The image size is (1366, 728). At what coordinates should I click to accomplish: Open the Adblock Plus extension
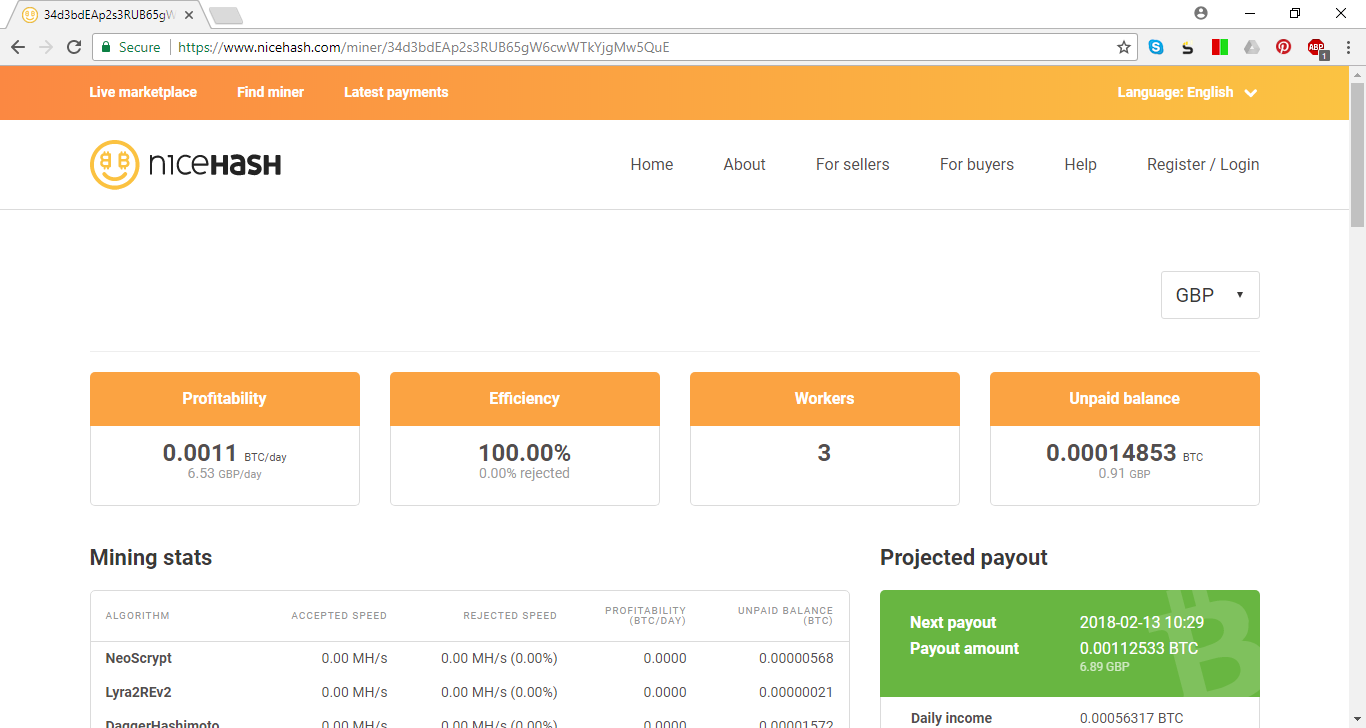[x=1317, y=47]
